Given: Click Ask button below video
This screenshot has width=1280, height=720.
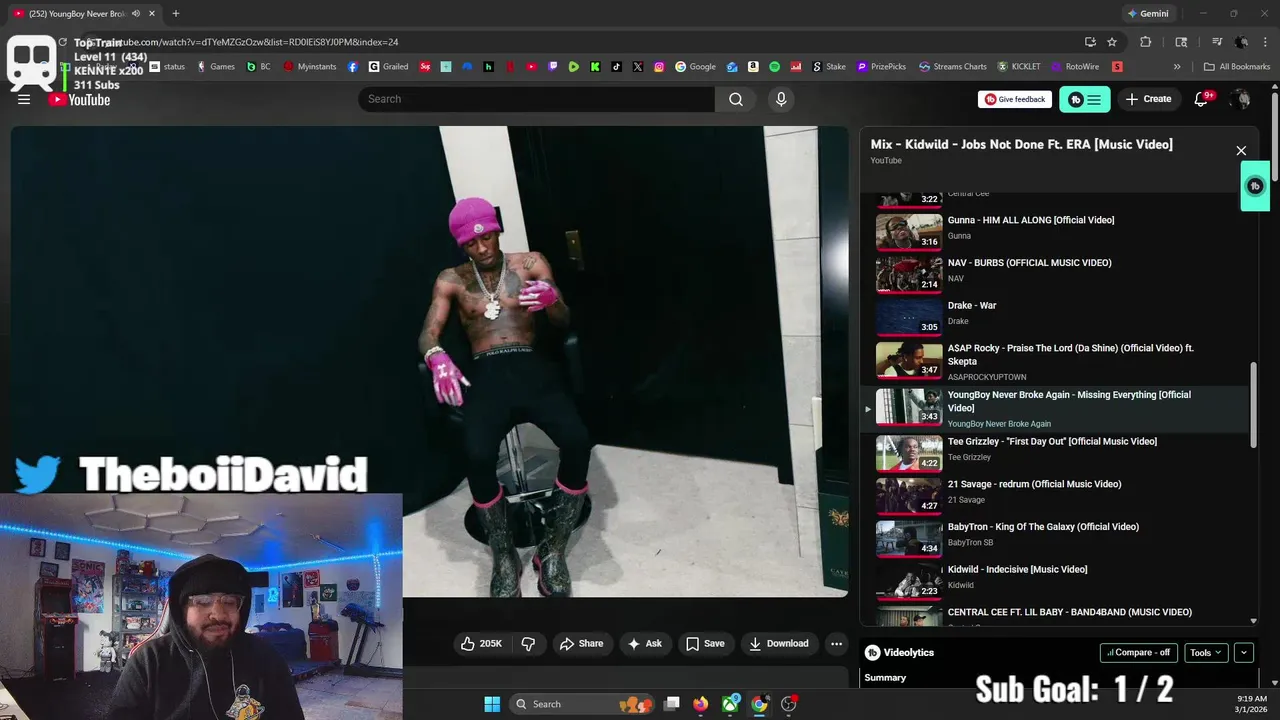Looking at the screenshot, I should [x=645, y=643].
